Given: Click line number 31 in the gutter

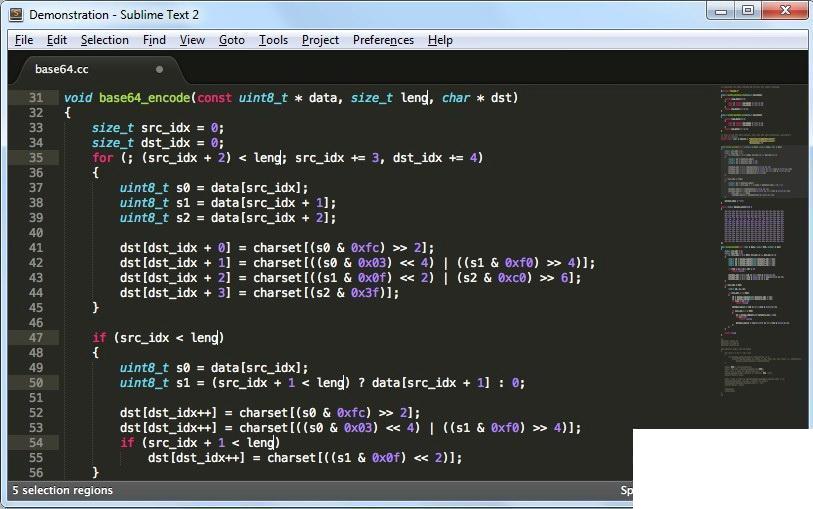Looking at the screenshot, I should coord(36,97).
